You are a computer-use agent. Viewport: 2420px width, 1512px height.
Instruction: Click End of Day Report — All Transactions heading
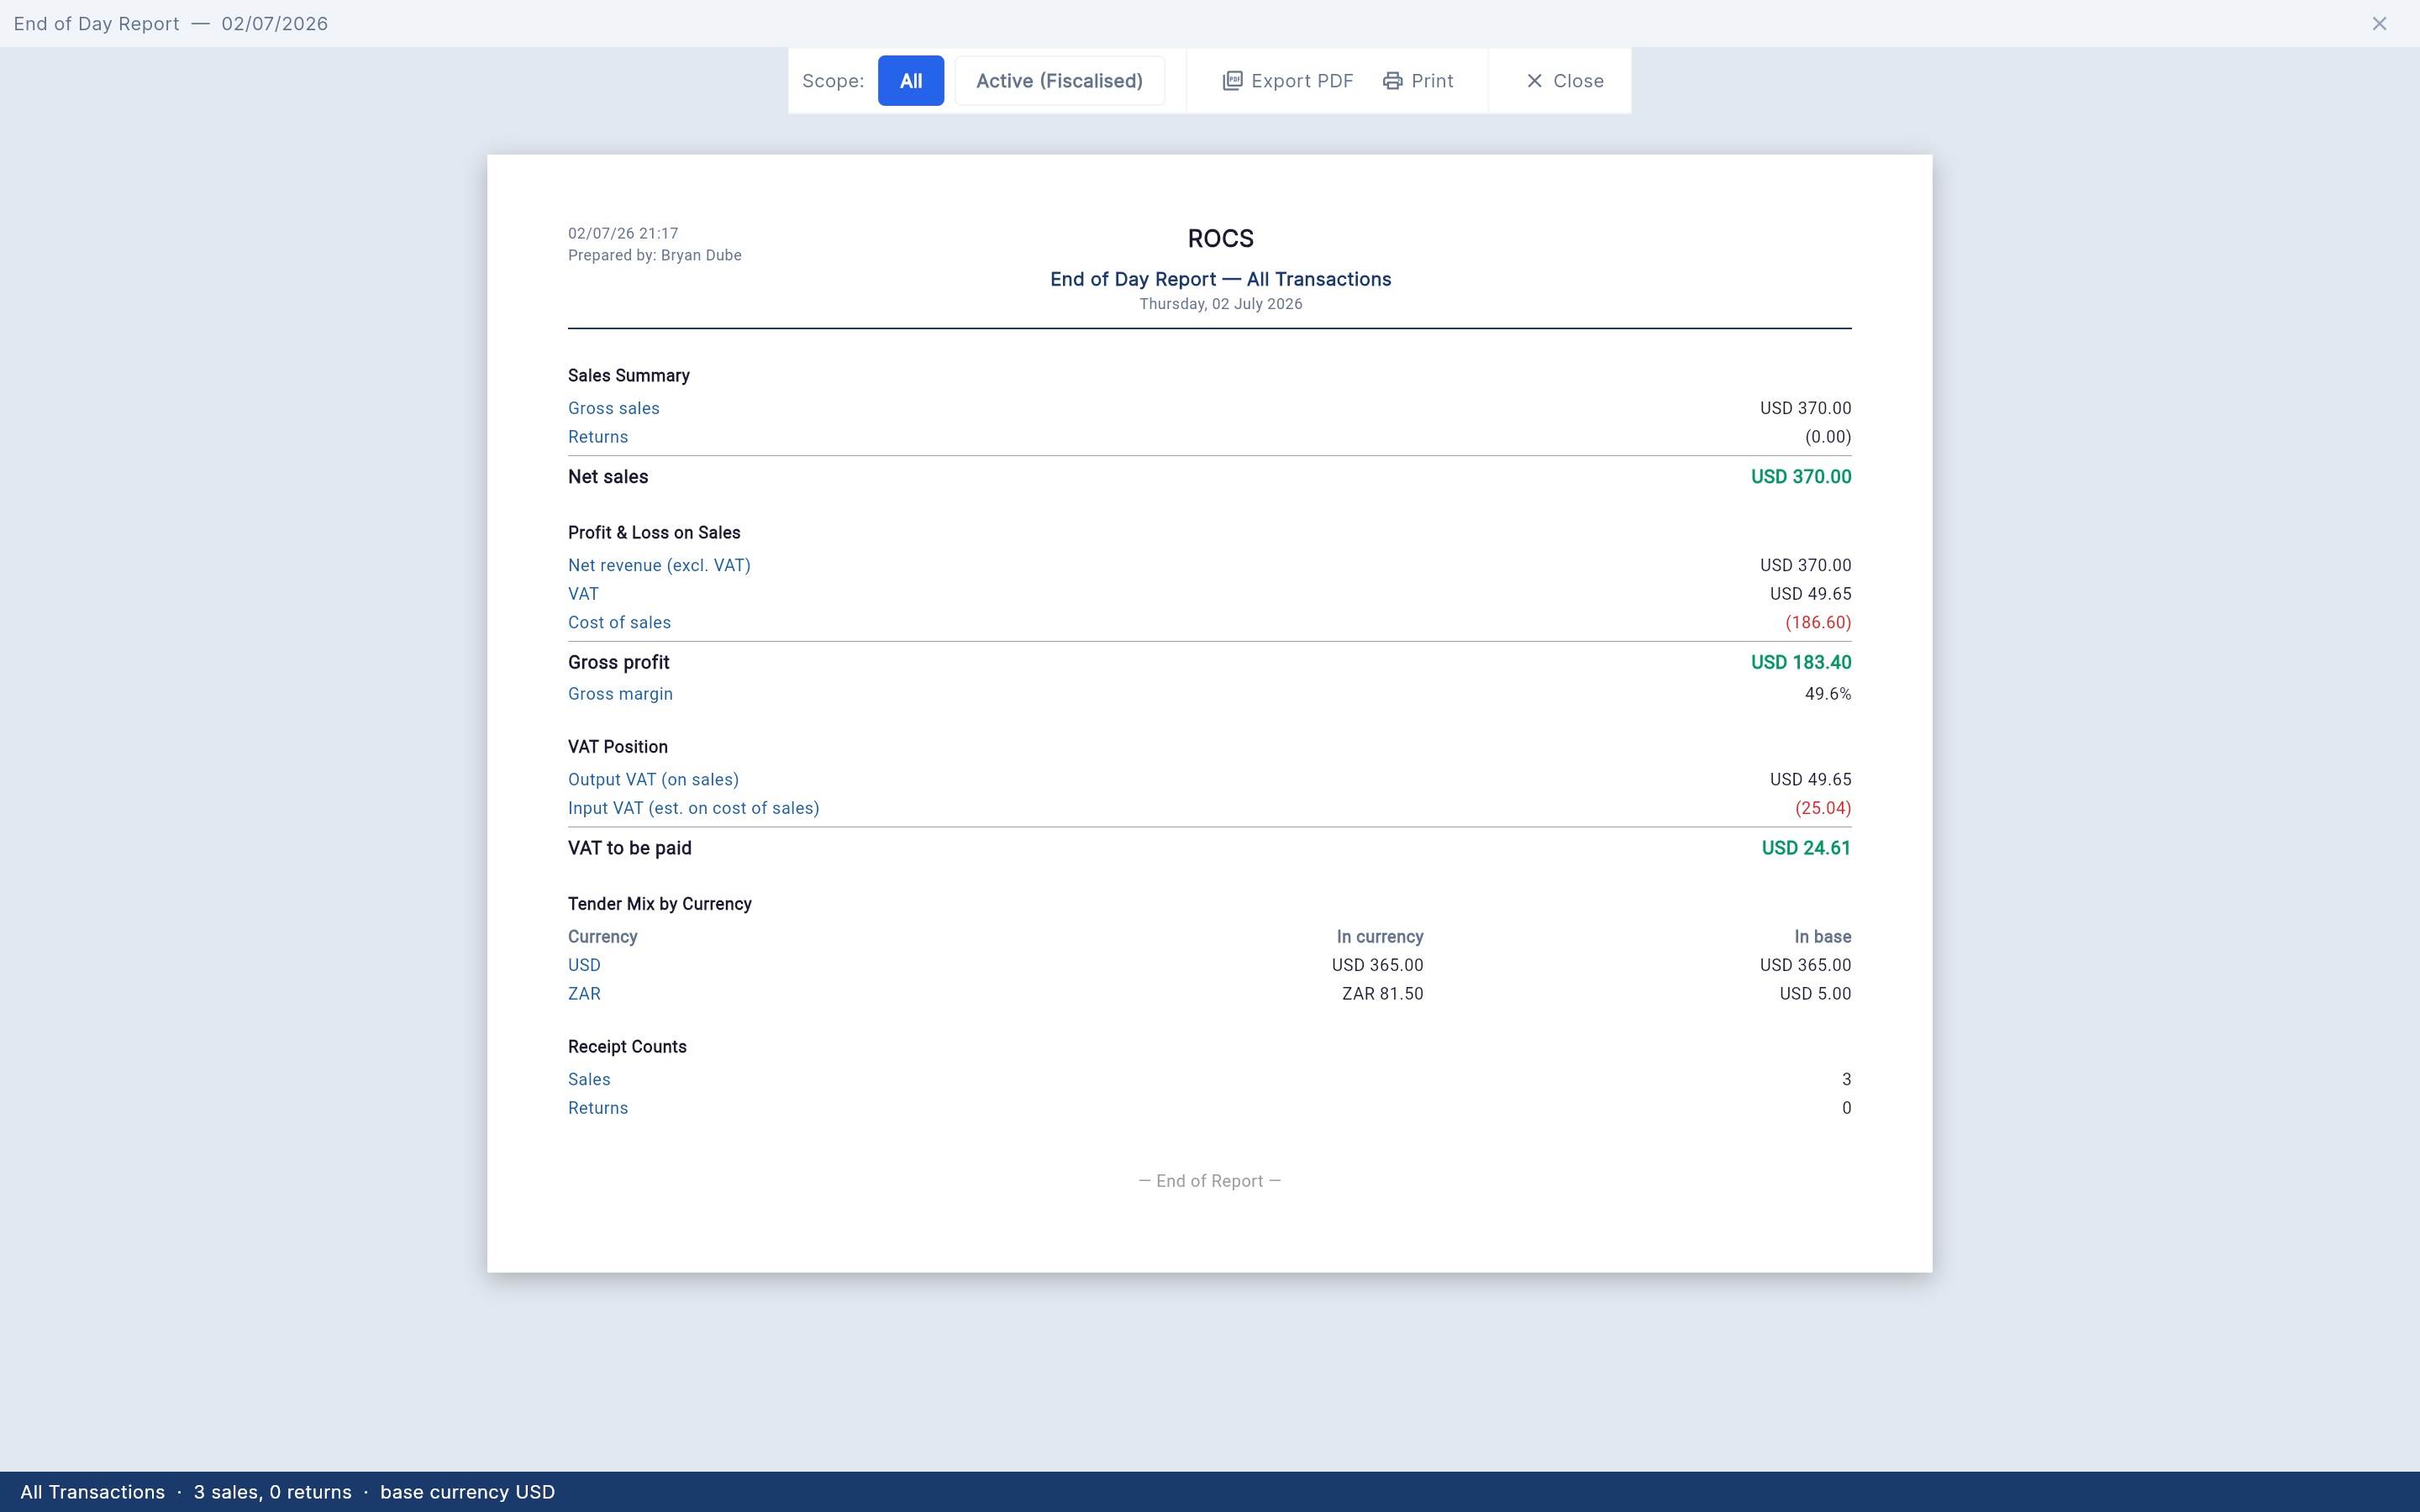tap(1220, 279)
